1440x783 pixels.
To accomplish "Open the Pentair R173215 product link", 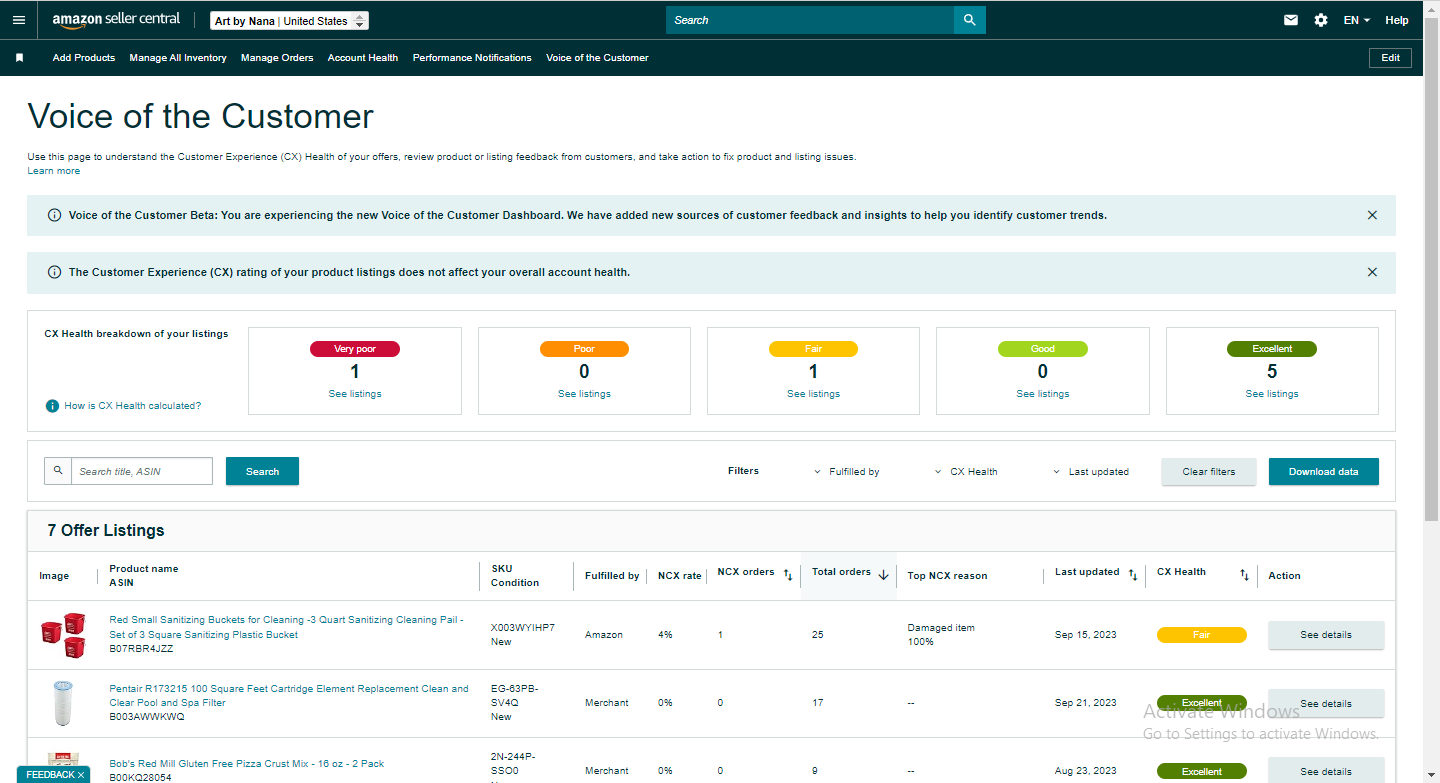I will pos(289,696).
